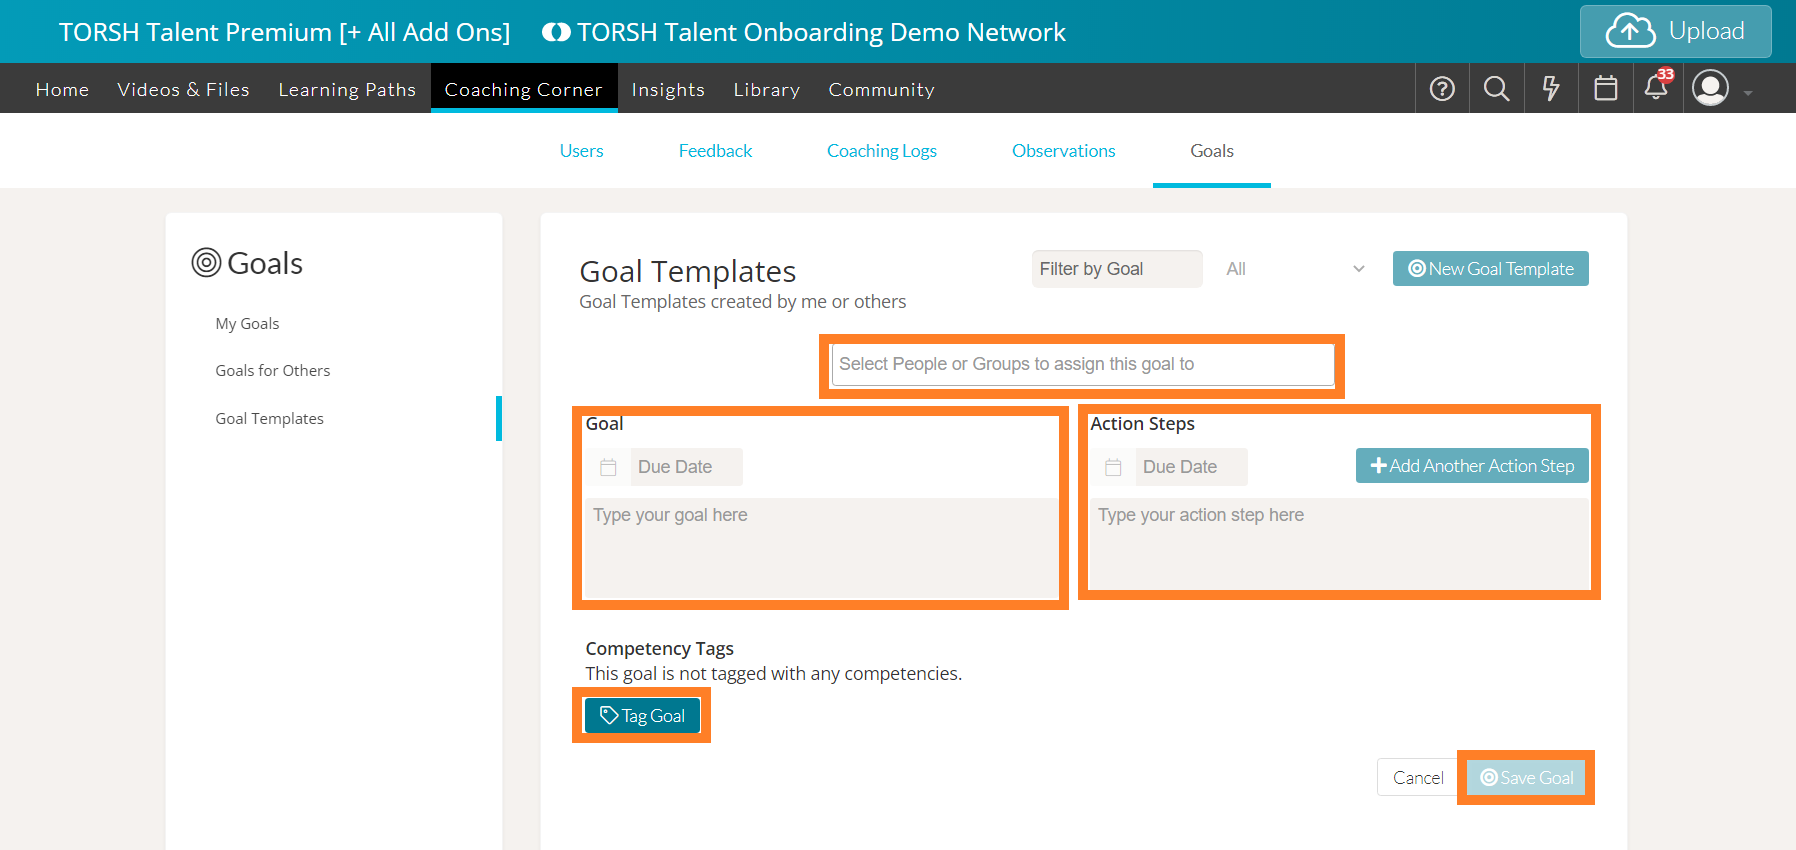Click the Type your goal here textbox
This screenshot has height=850, width=1796.
820,546
